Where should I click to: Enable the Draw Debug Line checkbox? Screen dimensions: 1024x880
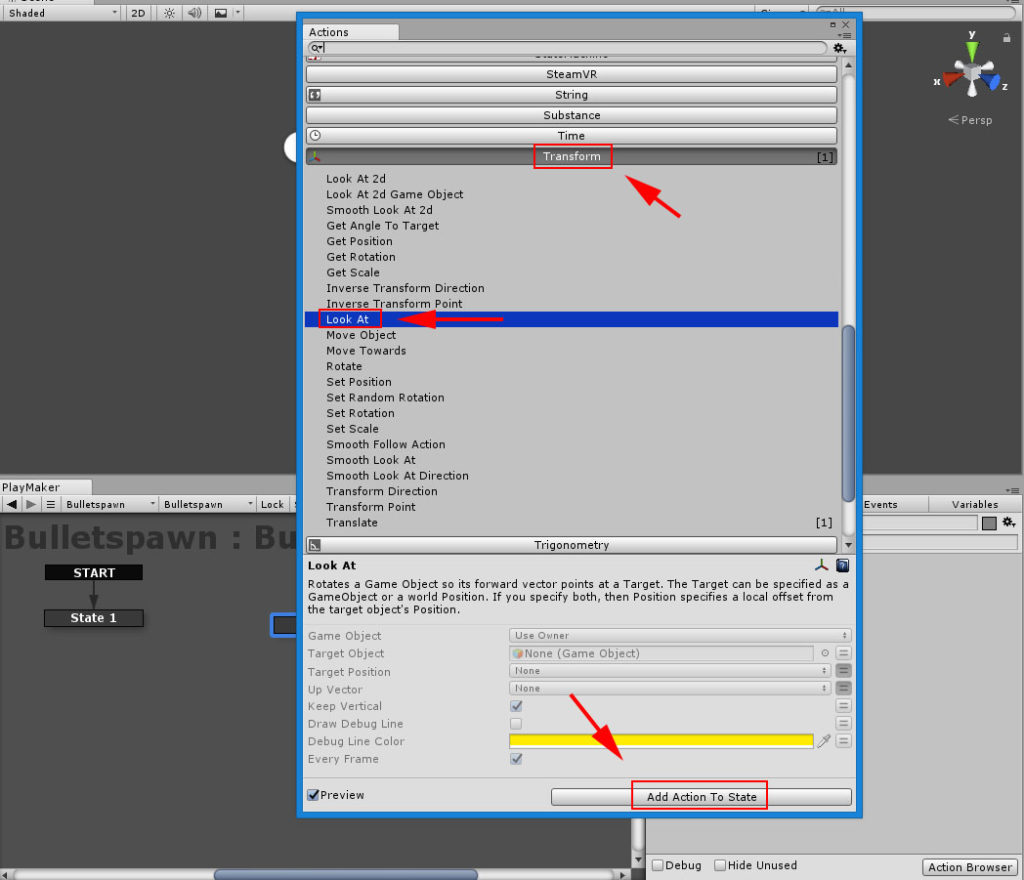516,724
